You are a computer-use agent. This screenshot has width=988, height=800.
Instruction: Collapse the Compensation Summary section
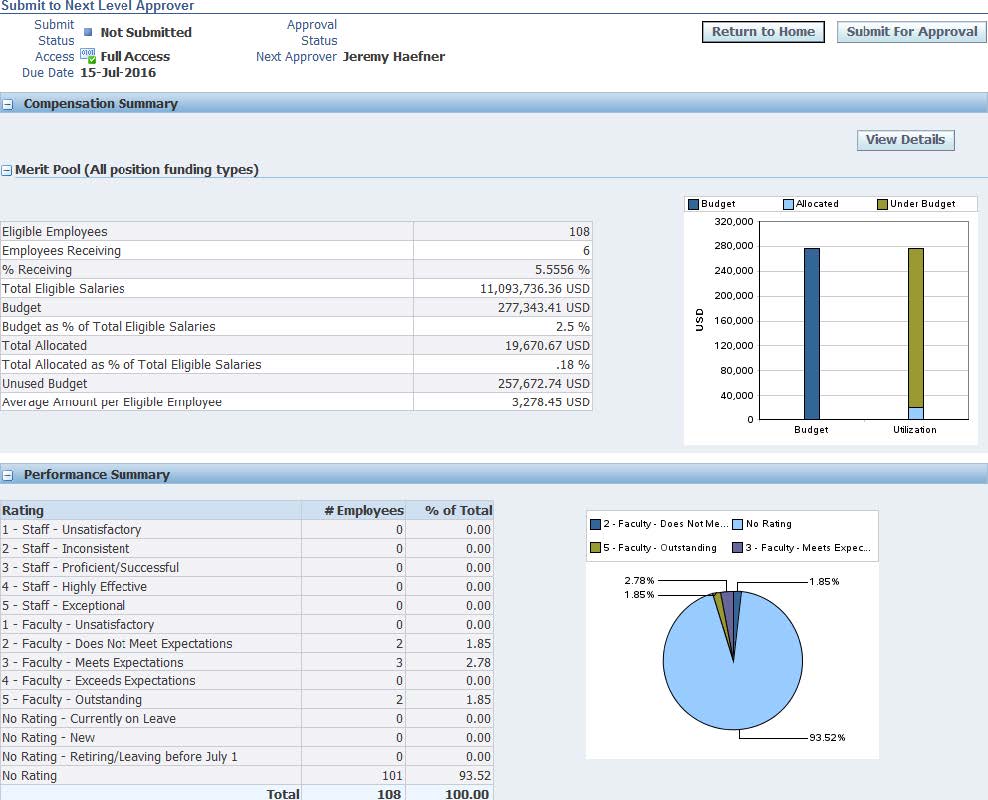pyautogui.click(x=8, y=104)
